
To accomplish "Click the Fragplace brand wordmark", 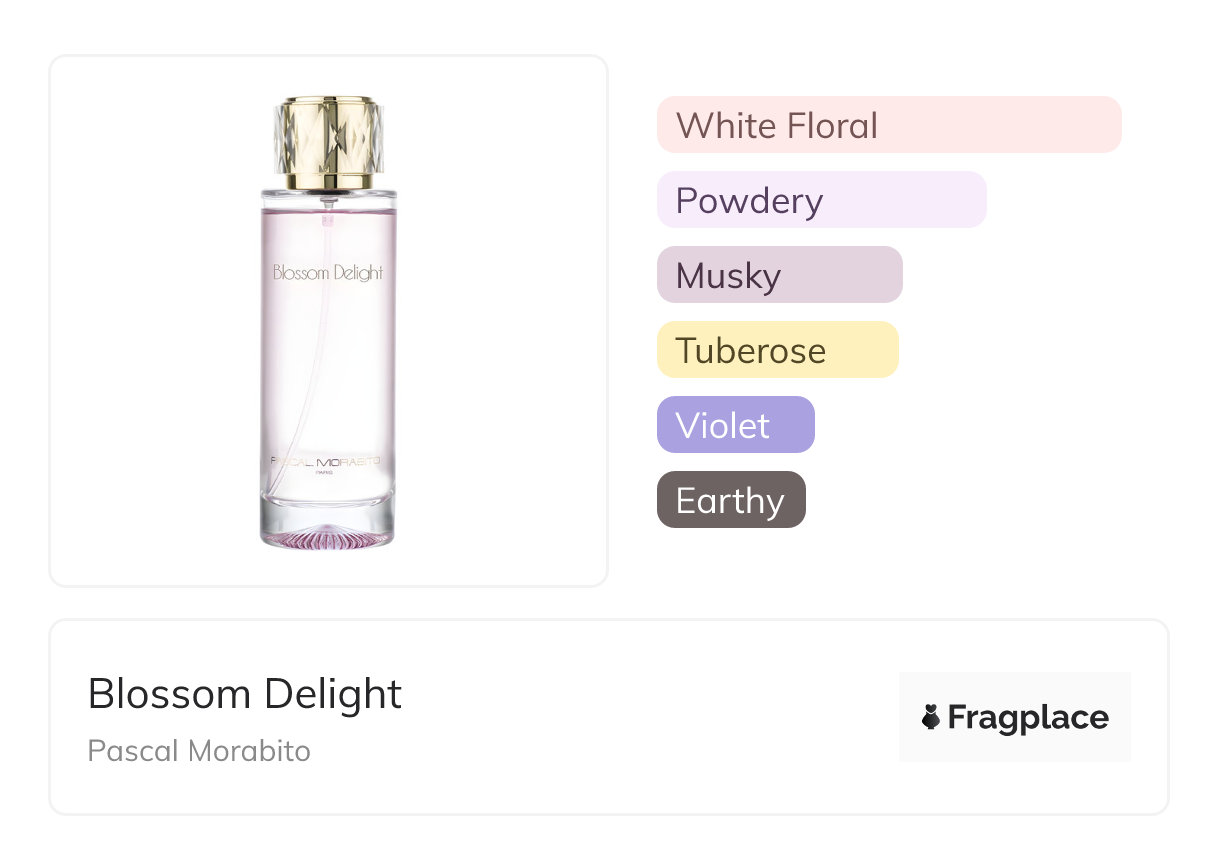I will (1028, 717).
